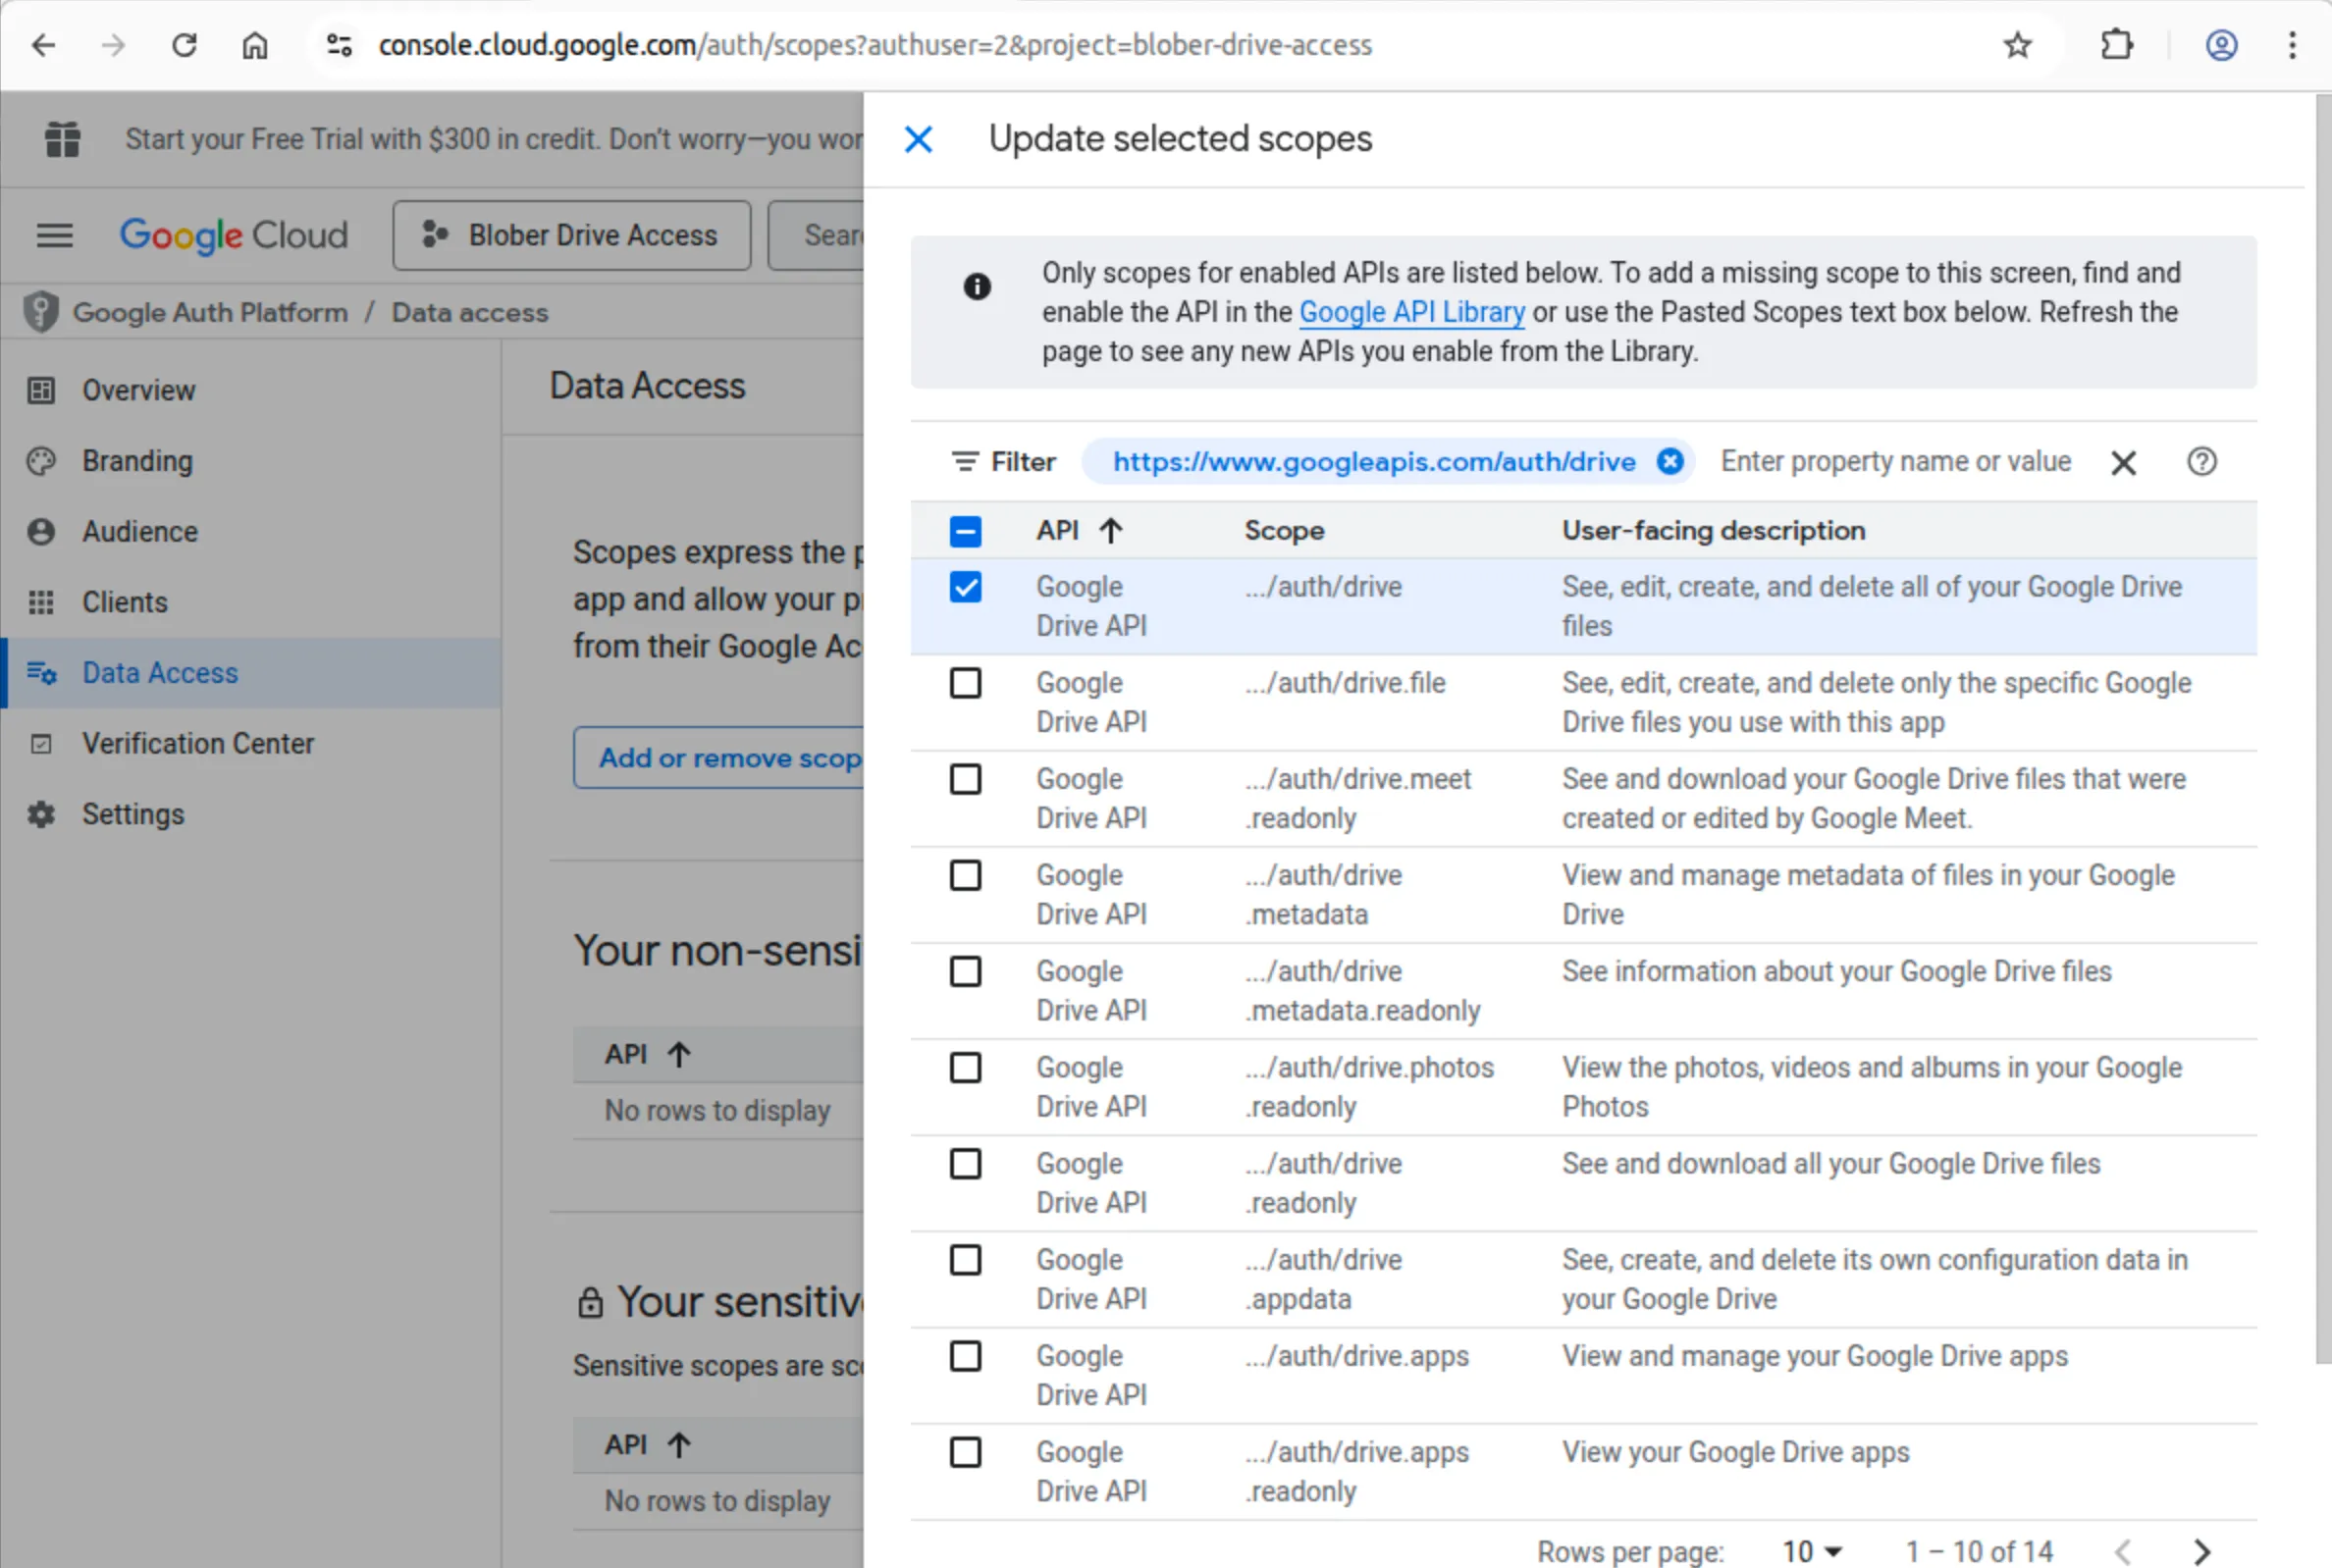Click the Google account profile icon

pyautogui.click(x=2221, y=45)
